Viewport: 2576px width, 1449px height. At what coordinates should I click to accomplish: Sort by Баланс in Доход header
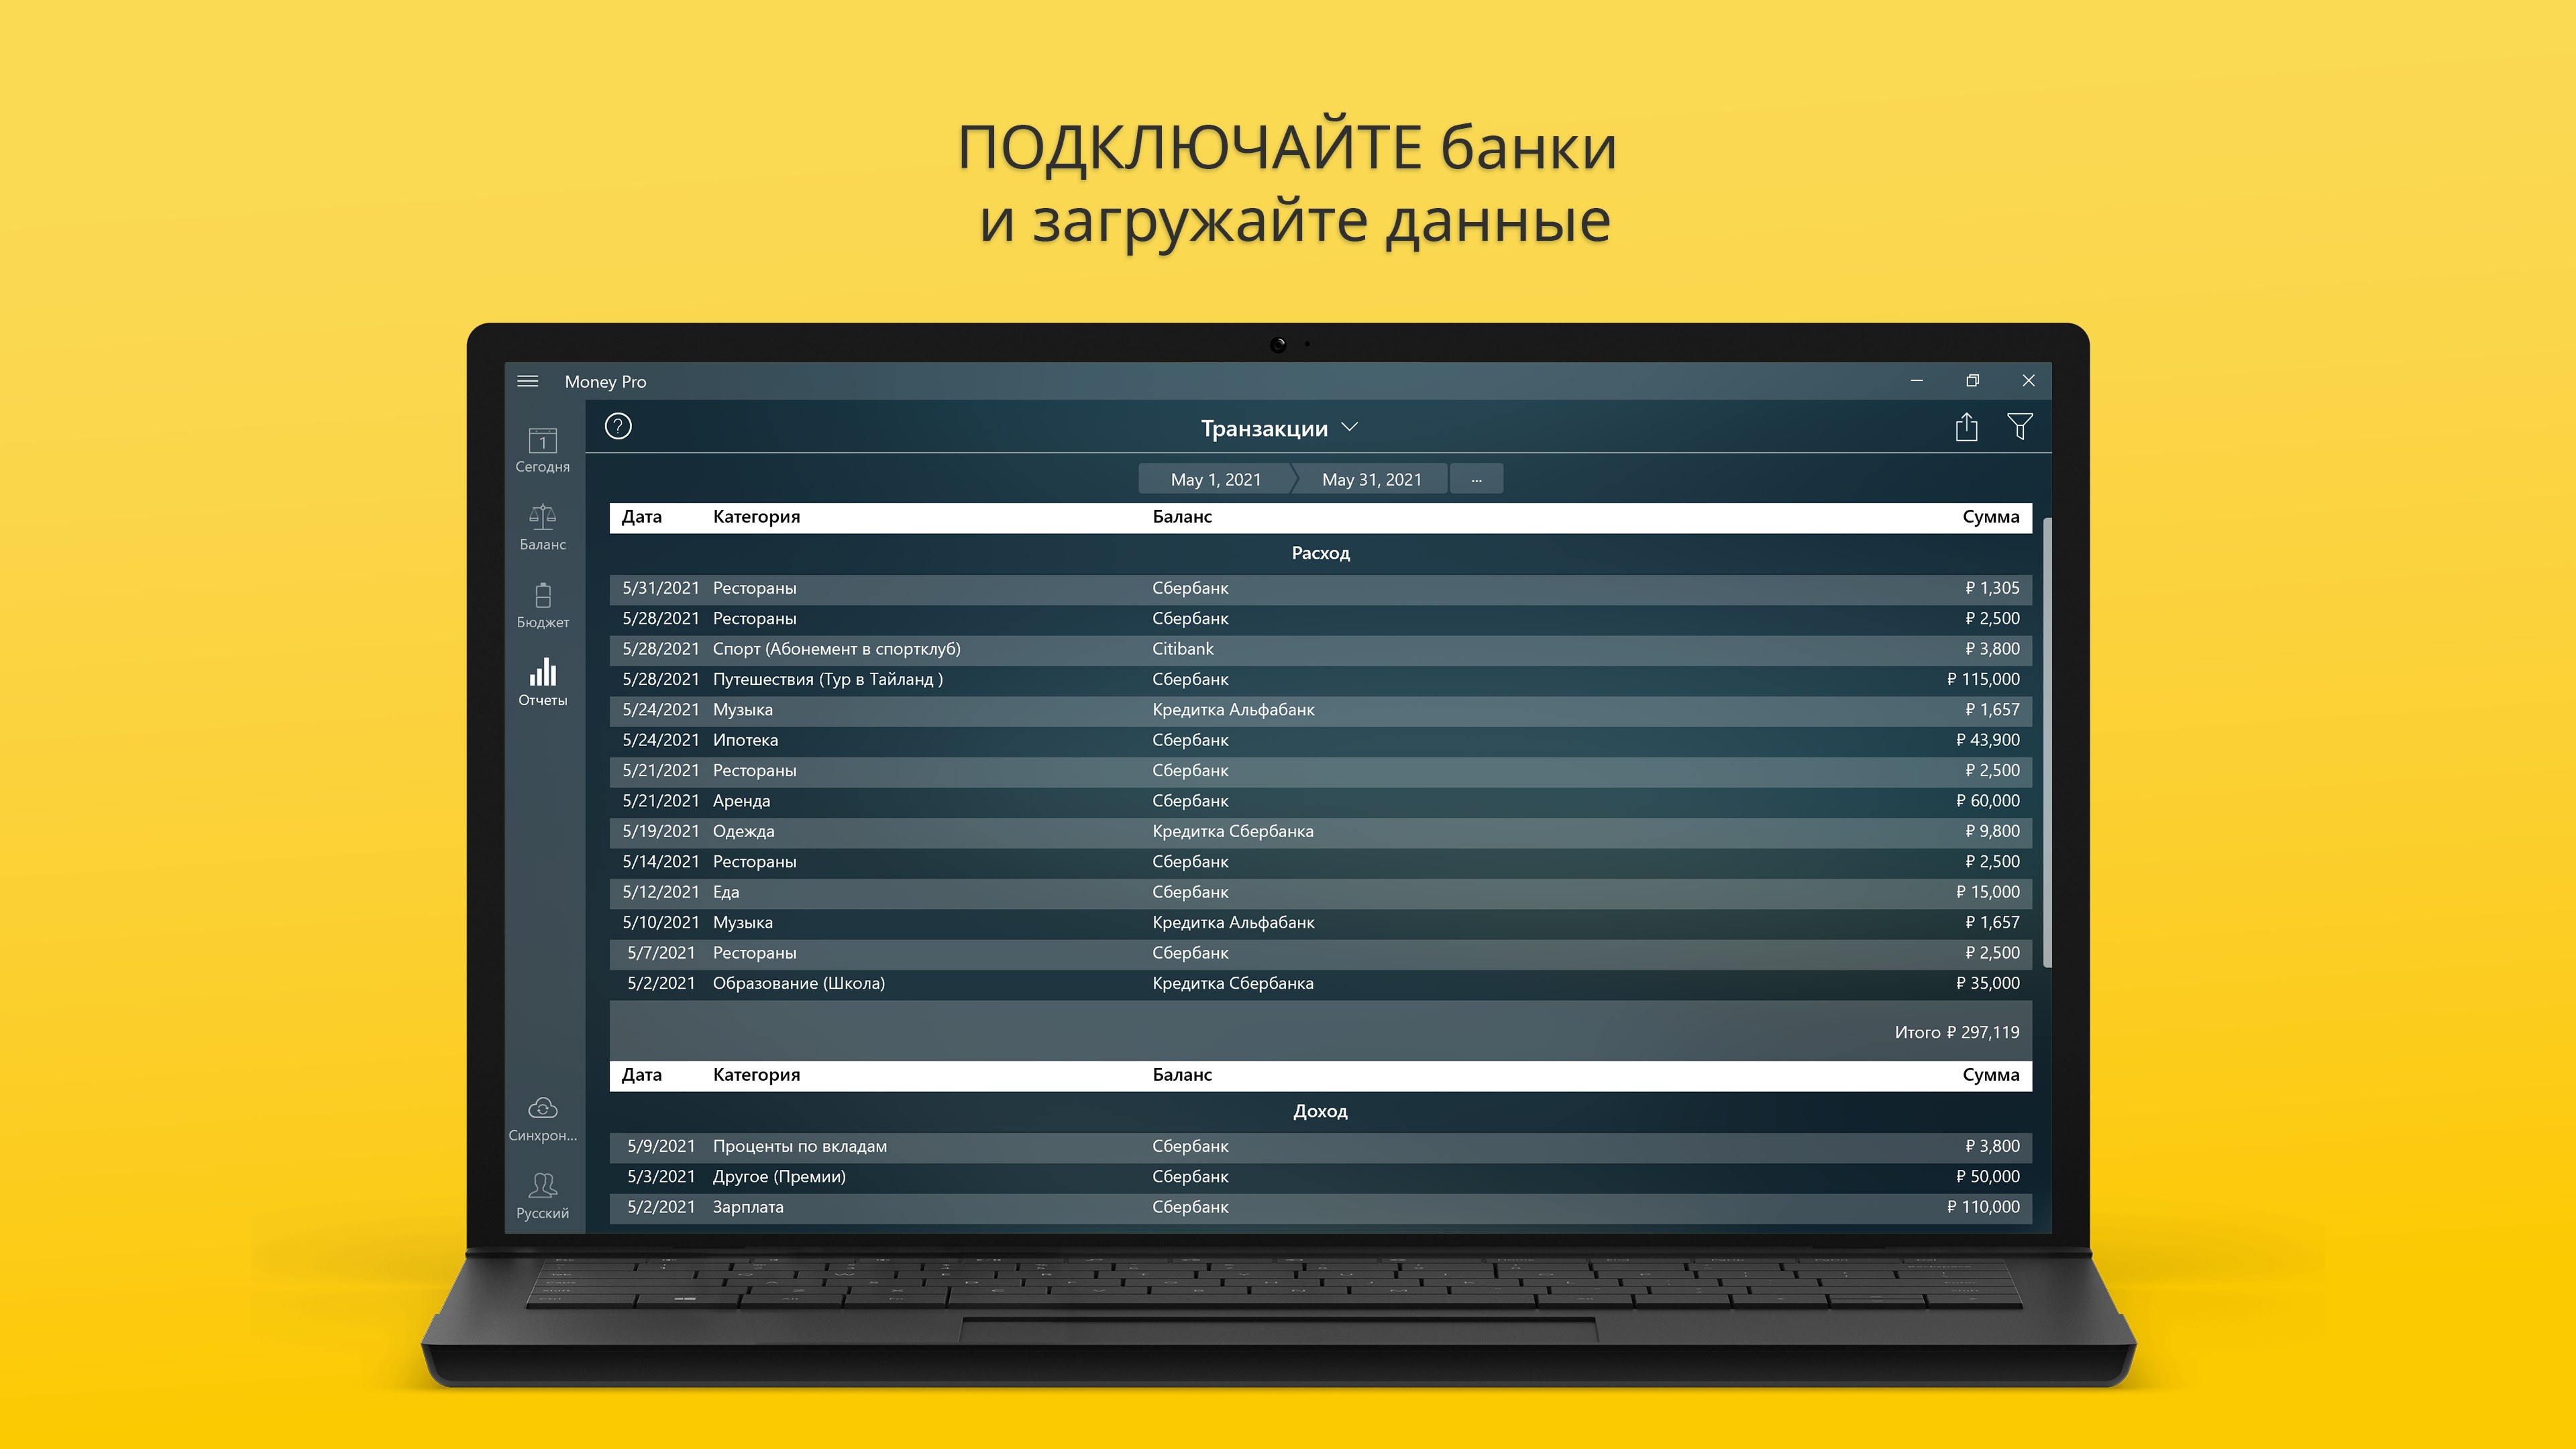1182,1075
